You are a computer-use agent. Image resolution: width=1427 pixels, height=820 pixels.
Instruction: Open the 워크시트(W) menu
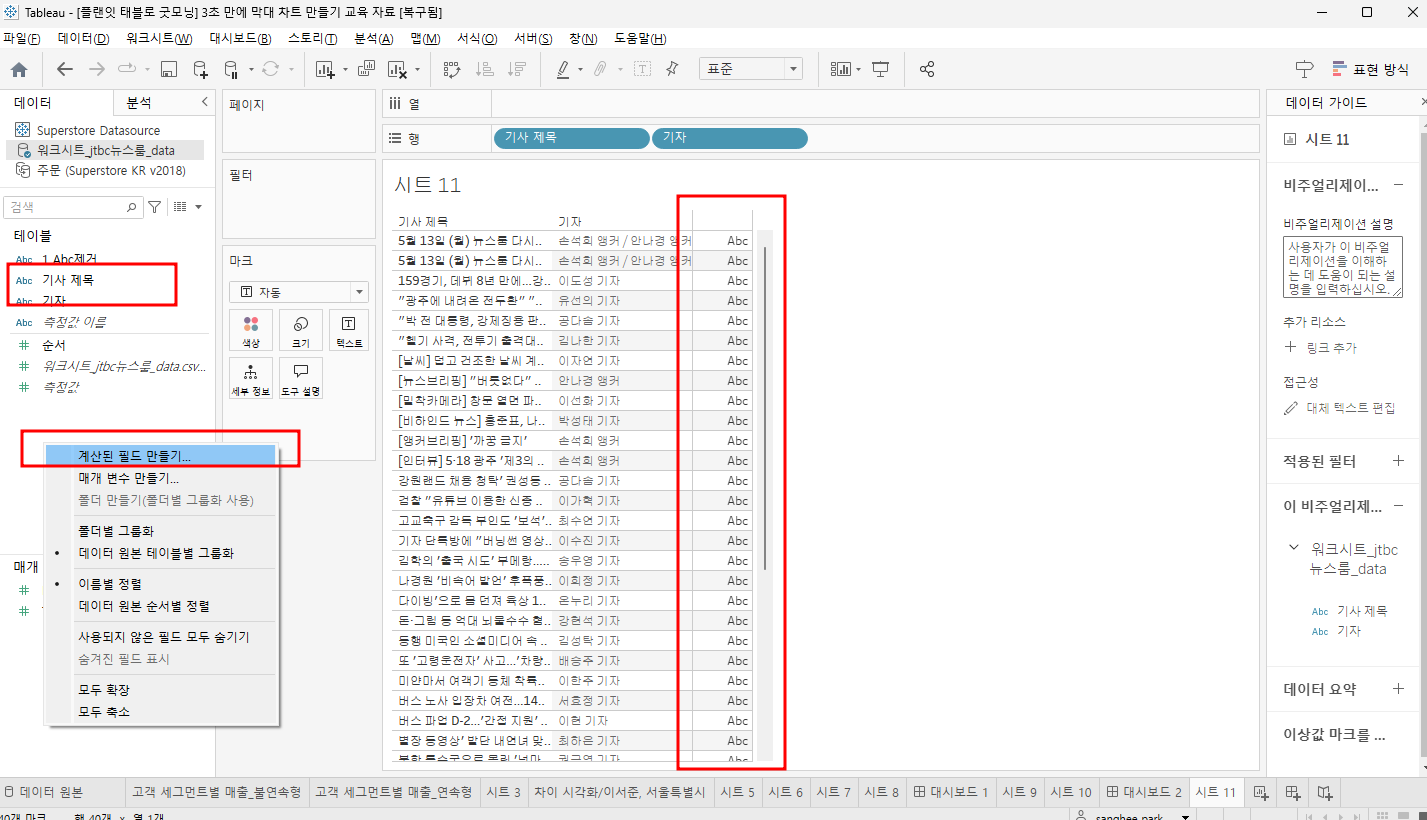(159, 38)
